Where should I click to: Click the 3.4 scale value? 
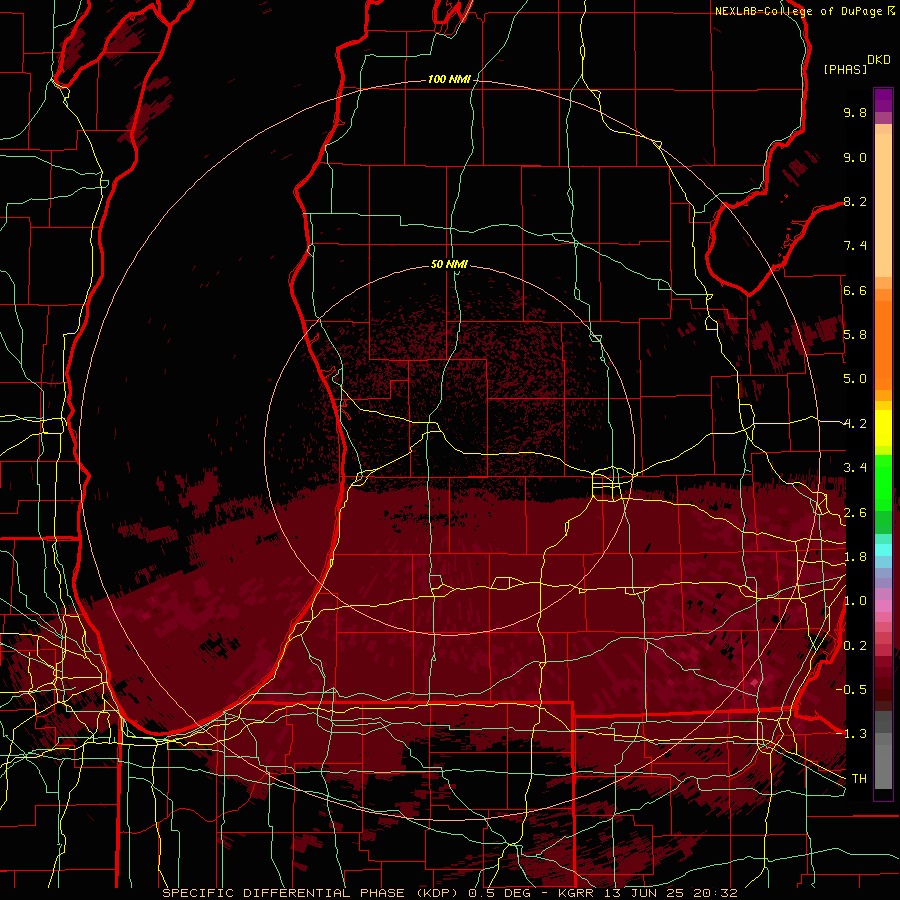click(x=855, y=468)
